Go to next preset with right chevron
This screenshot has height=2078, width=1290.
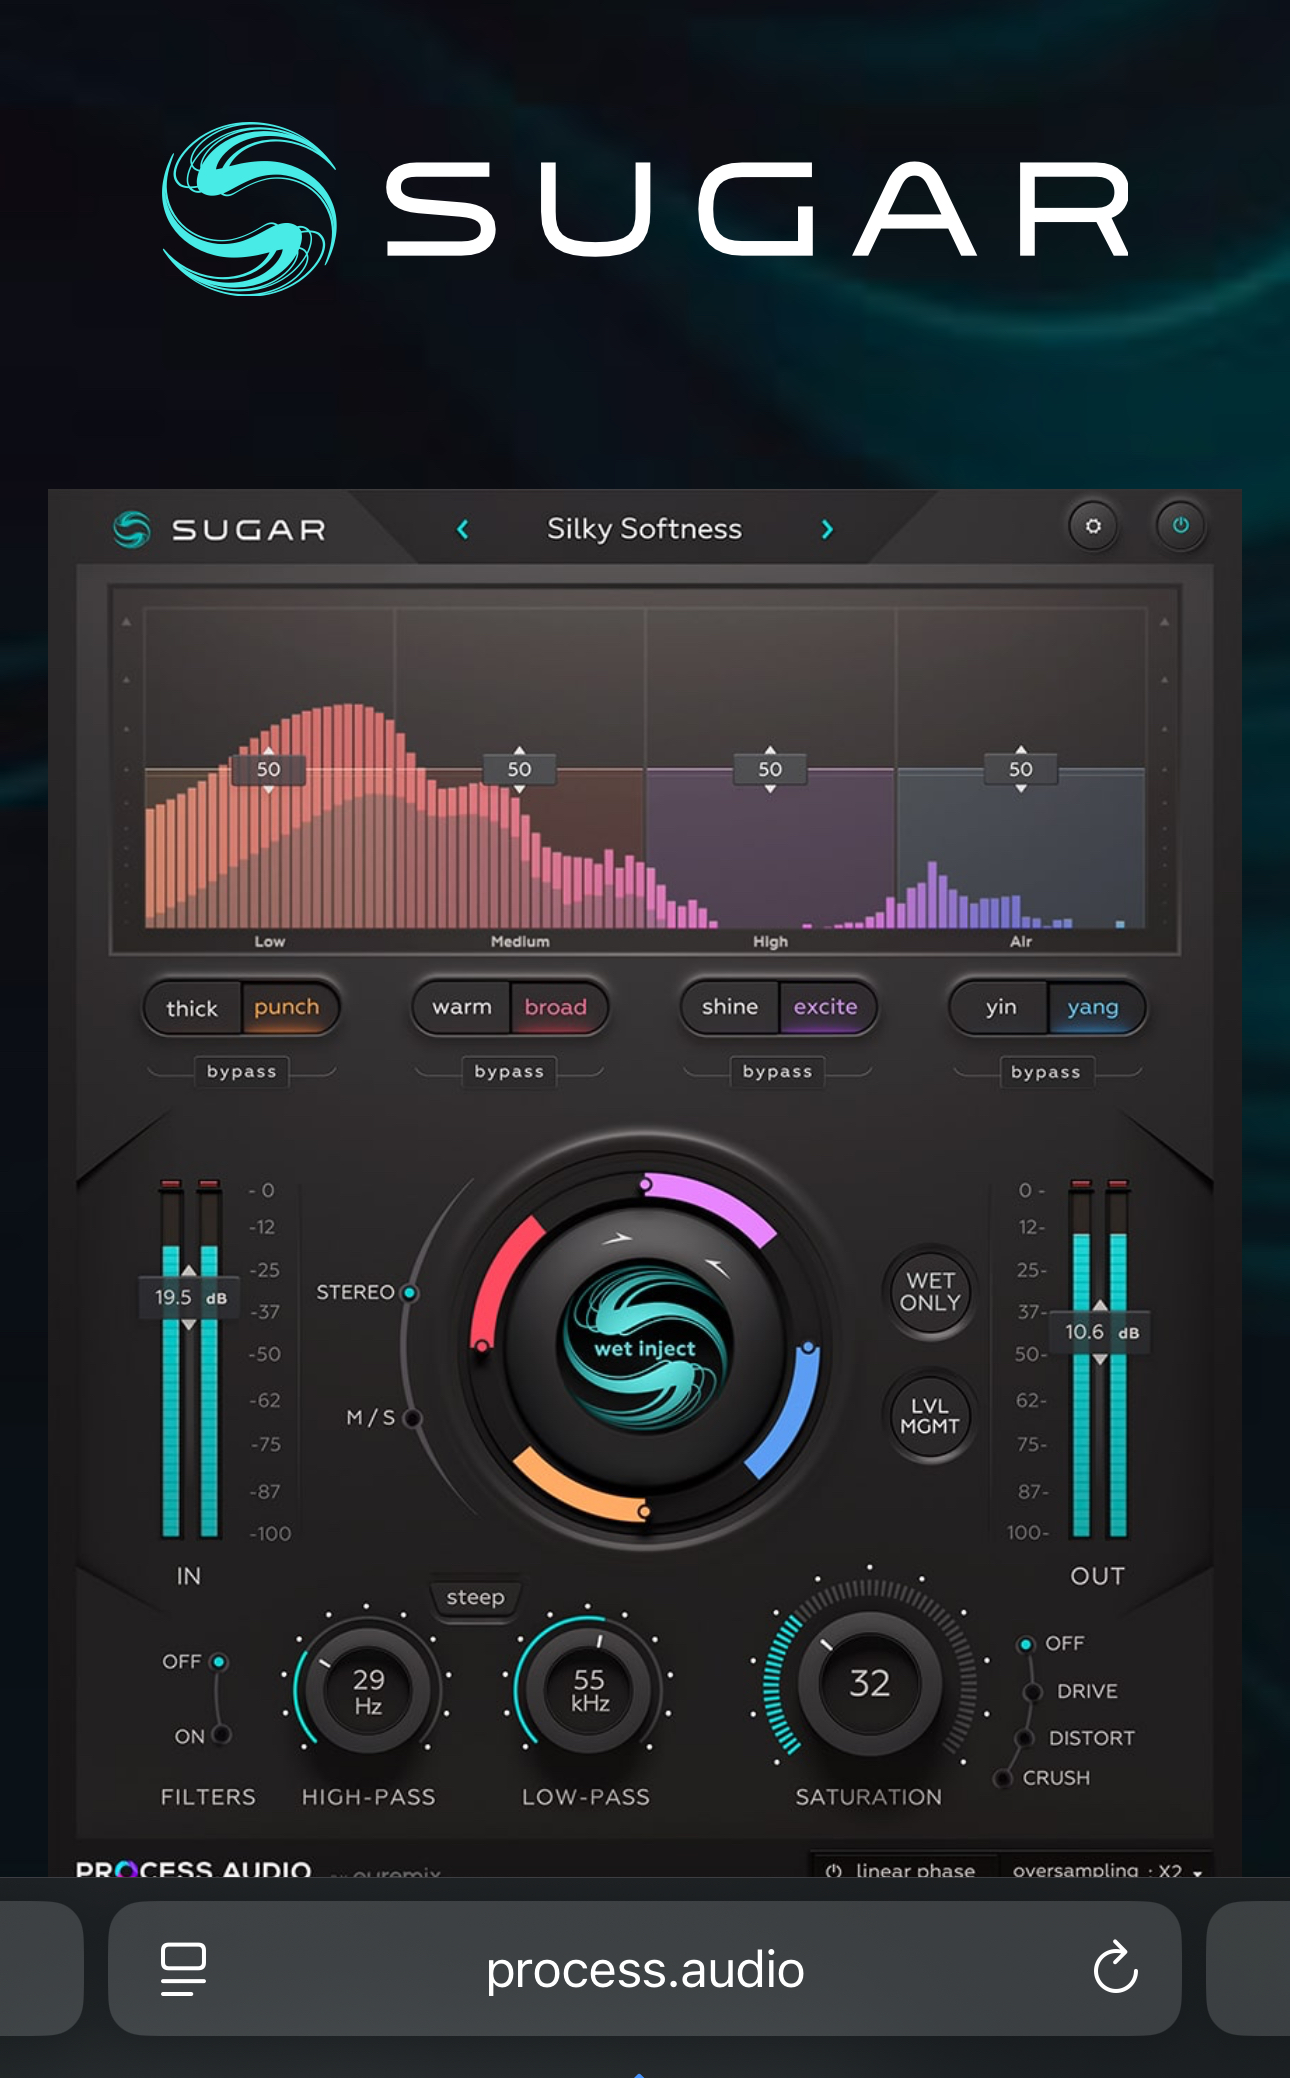click(827, 529)
